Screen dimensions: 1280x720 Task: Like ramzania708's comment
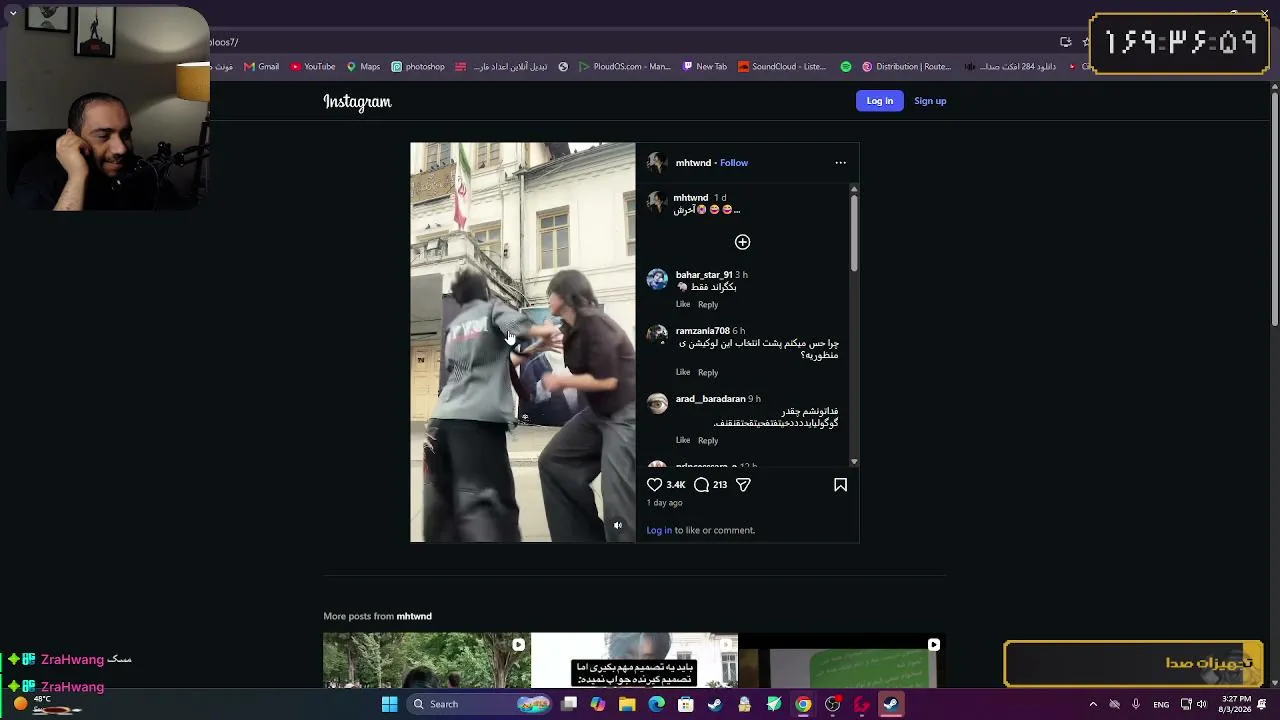[x=683, y=372]
